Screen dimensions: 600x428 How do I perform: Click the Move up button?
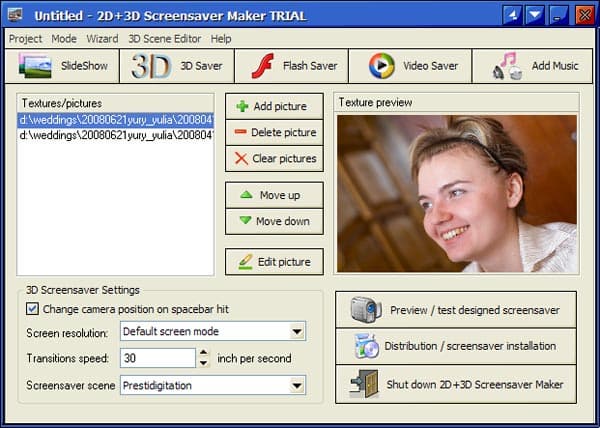274,195
